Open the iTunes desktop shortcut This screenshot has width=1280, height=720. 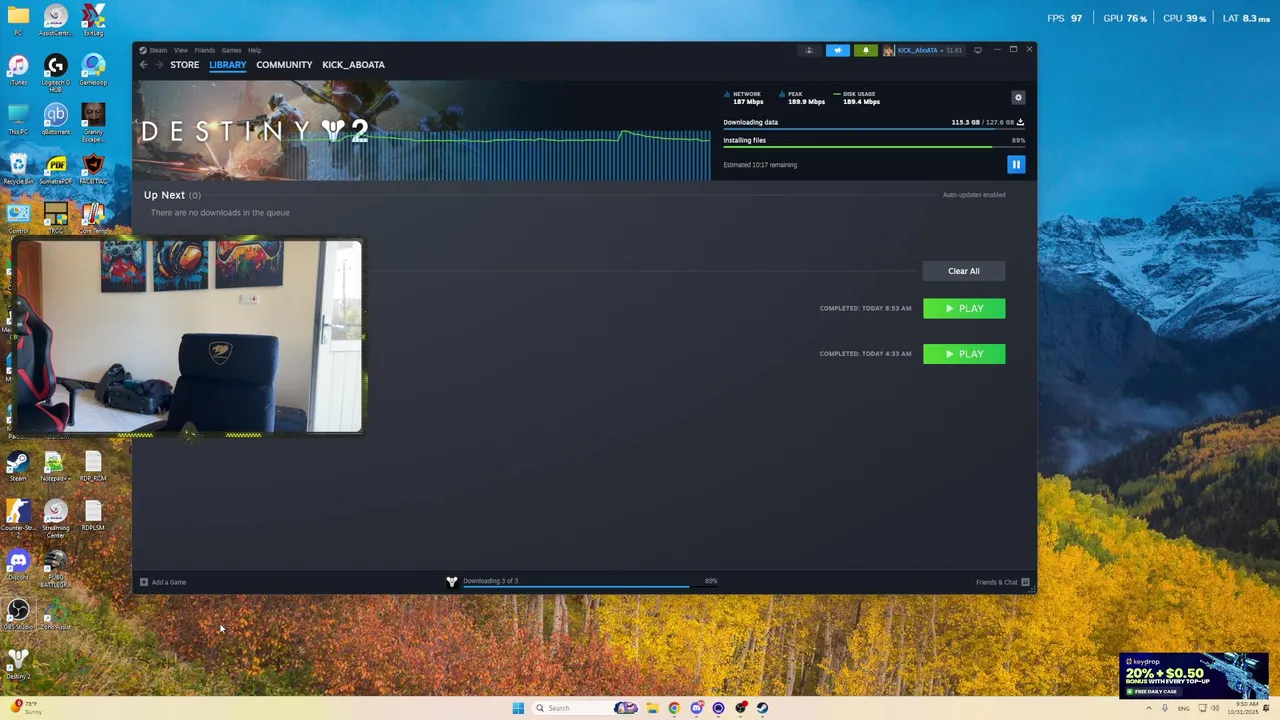(18, 70)
